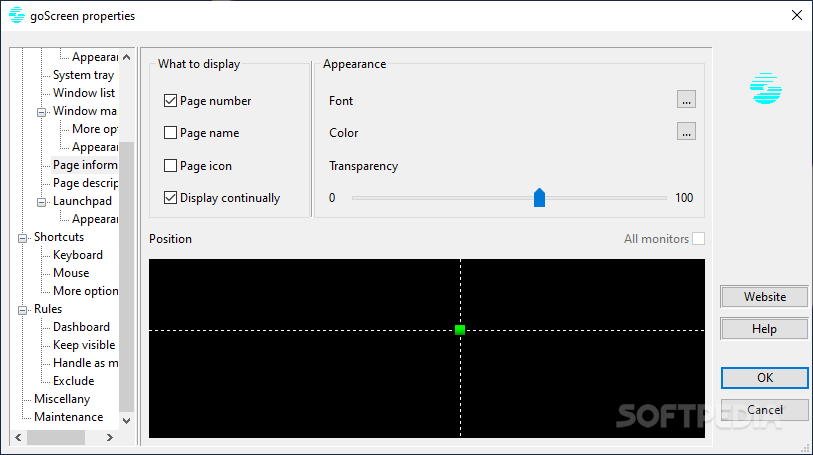Open the Font chooser ellipsis button

tap(686, 99)
